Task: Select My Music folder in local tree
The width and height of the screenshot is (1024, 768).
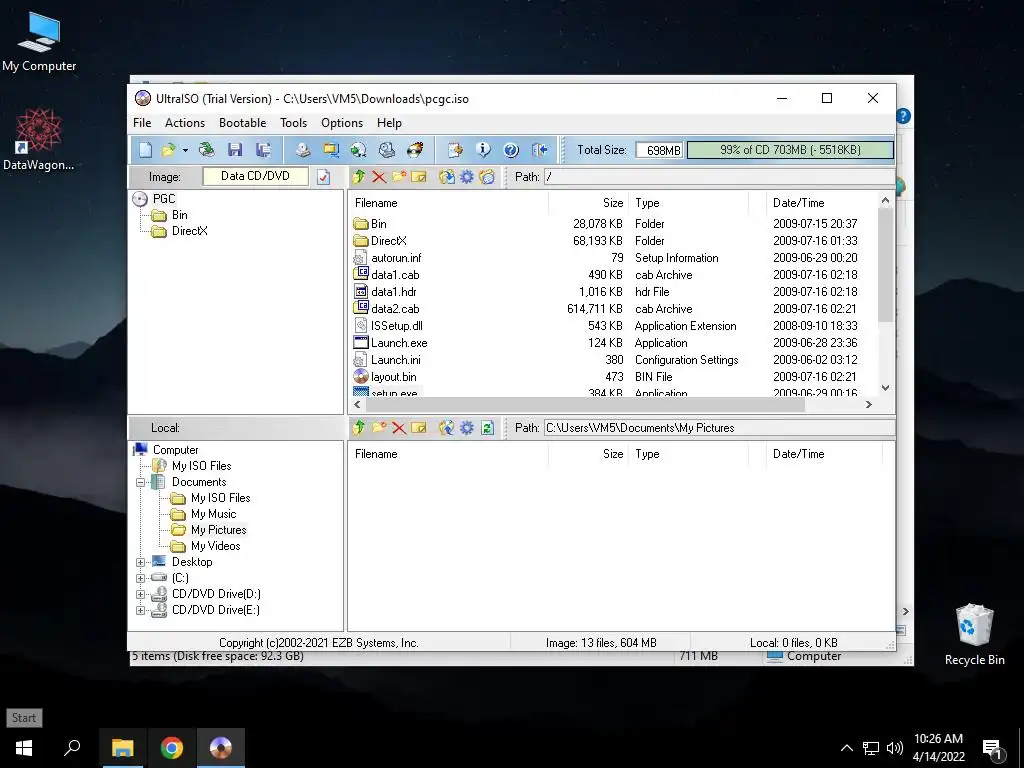Action: pos(213,514)
